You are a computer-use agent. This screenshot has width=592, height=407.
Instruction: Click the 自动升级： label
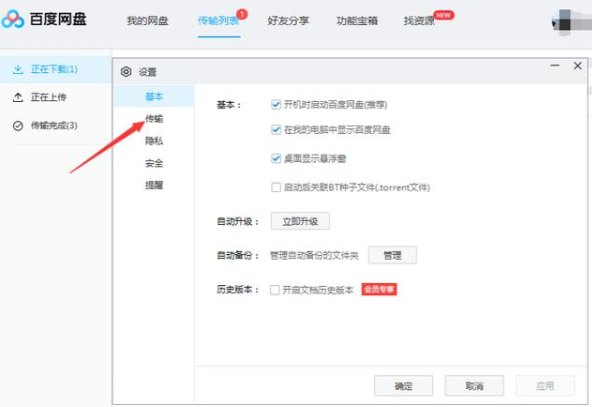(x=237, y=222)
